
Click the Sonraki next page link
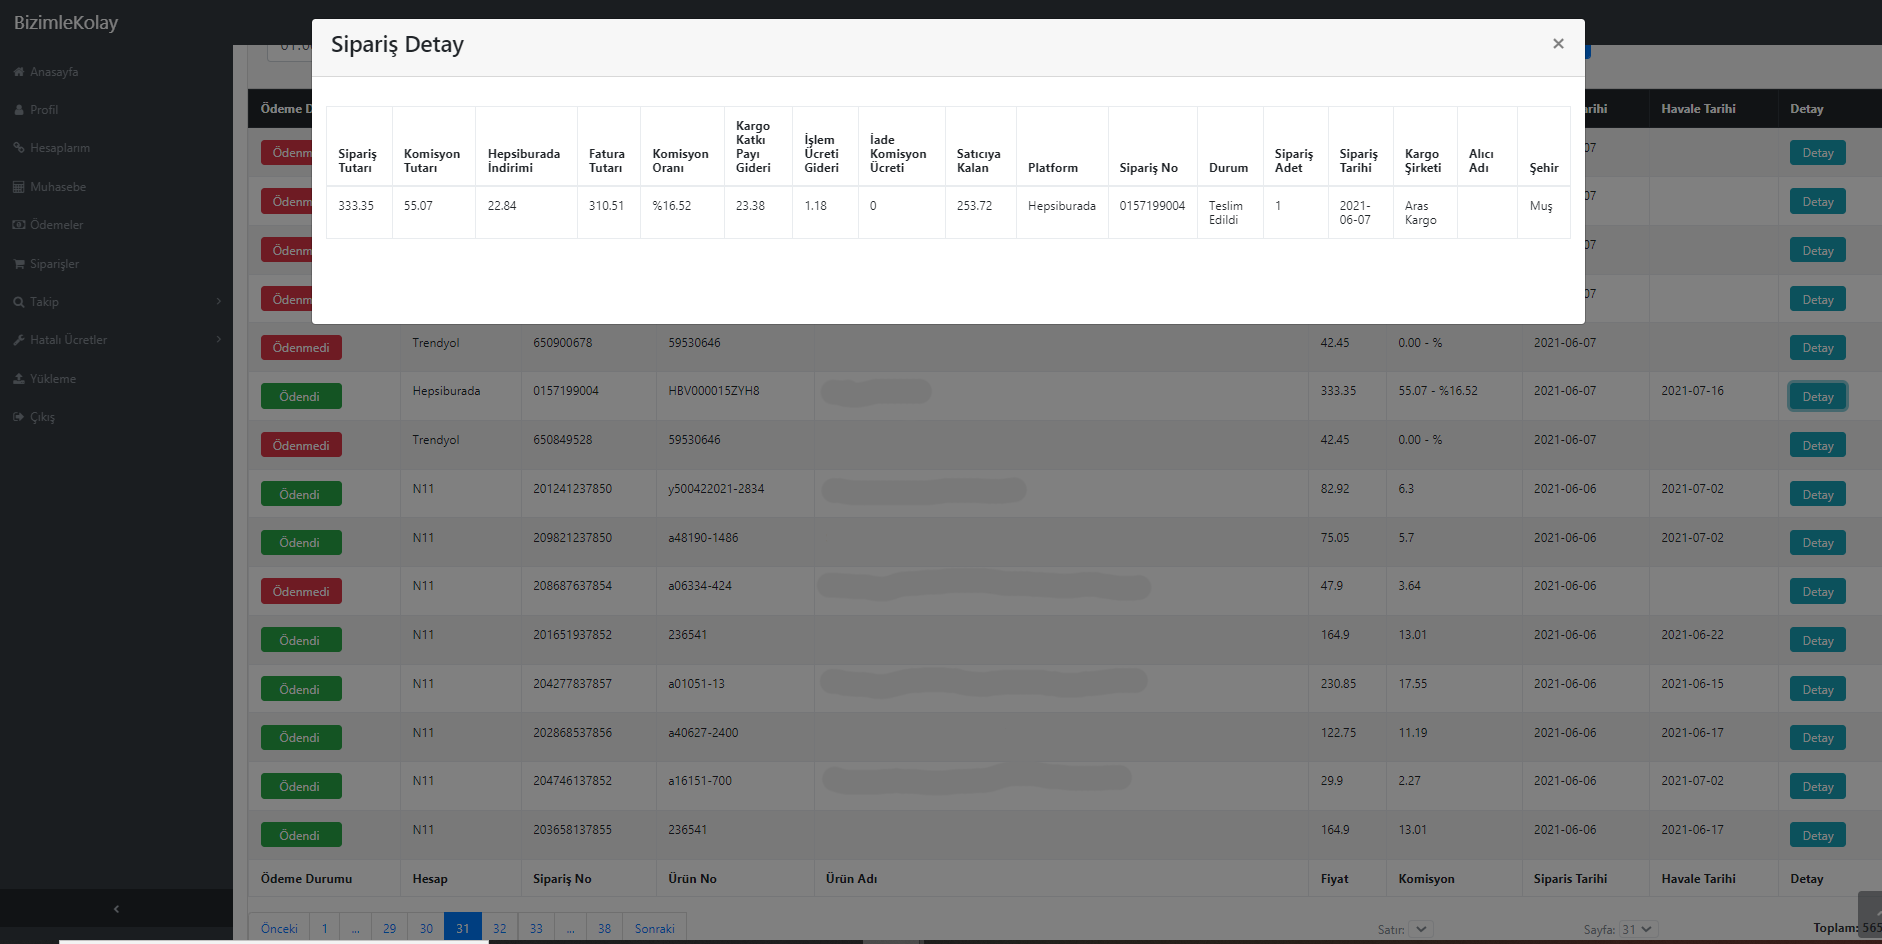pyautogui.click(x=654, y=928)
